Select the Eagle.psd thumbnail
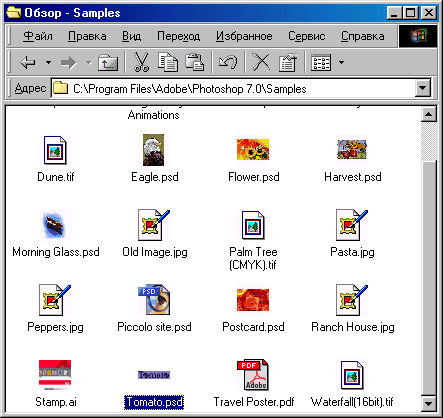The height and width of the screenshot is (418, 443). (154, 150)
